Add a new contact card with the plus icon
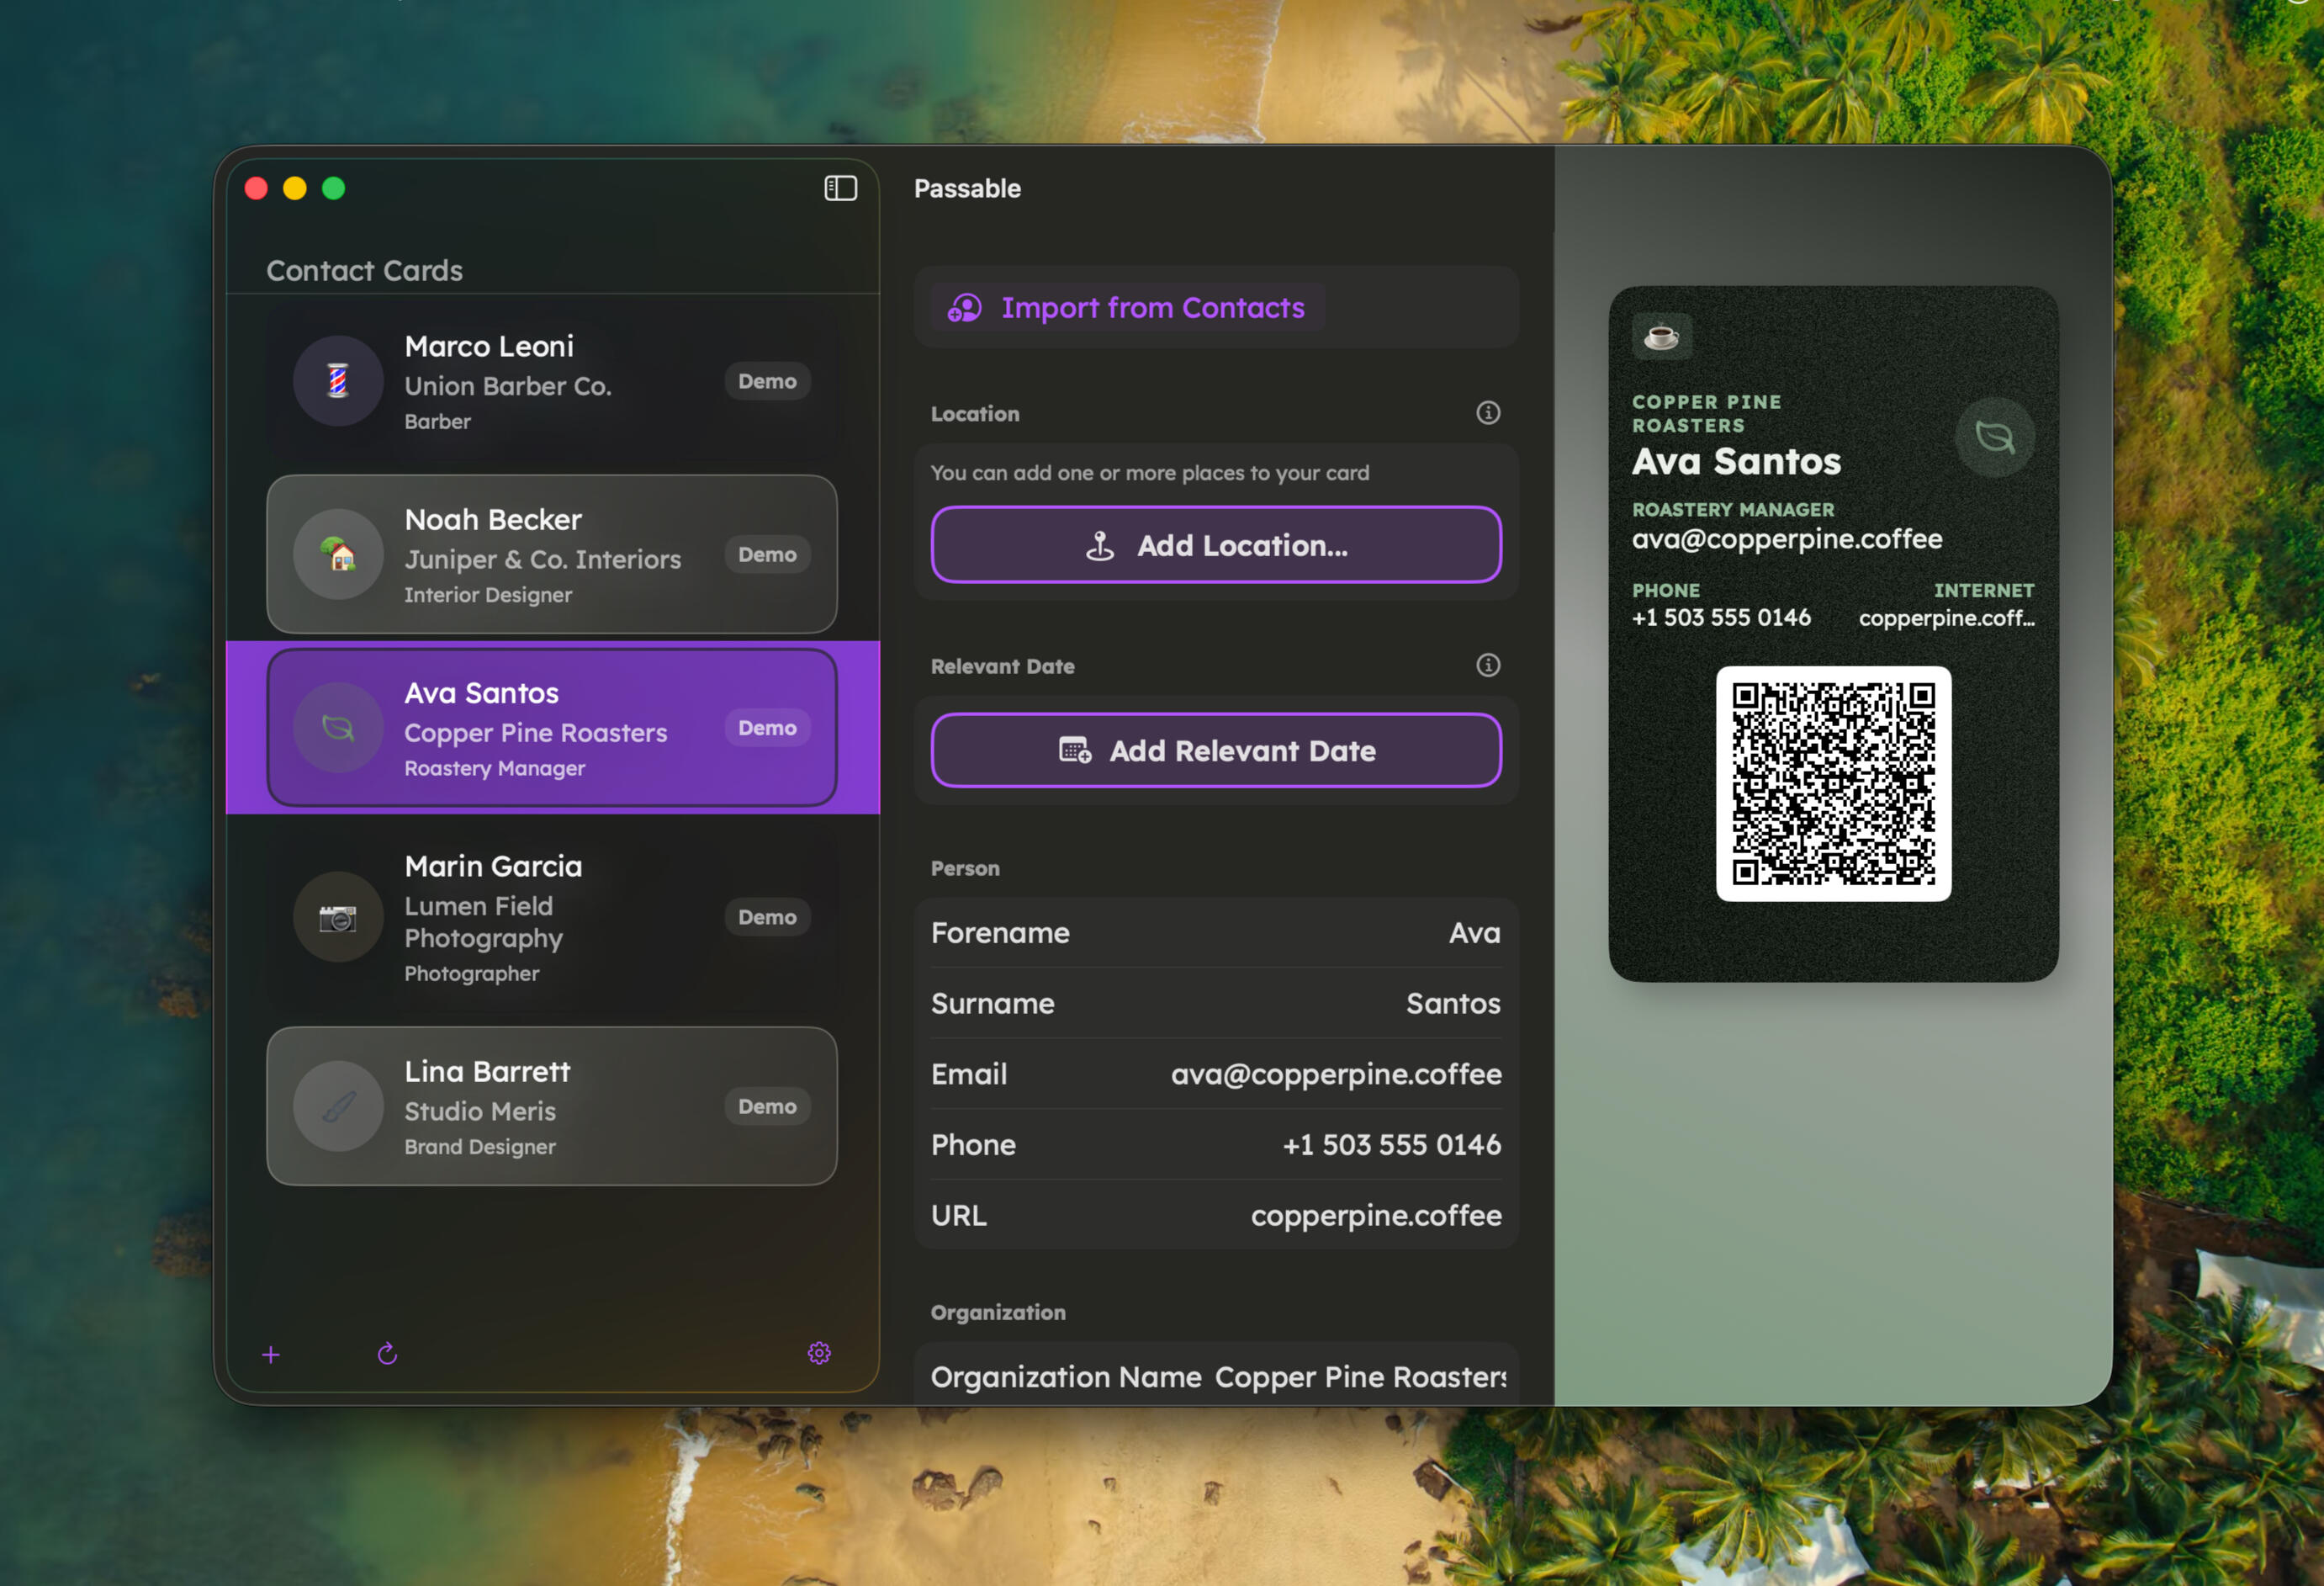Image resolution: width=2324 pixels, height=1586 pixels. [x=271, y=1354]
